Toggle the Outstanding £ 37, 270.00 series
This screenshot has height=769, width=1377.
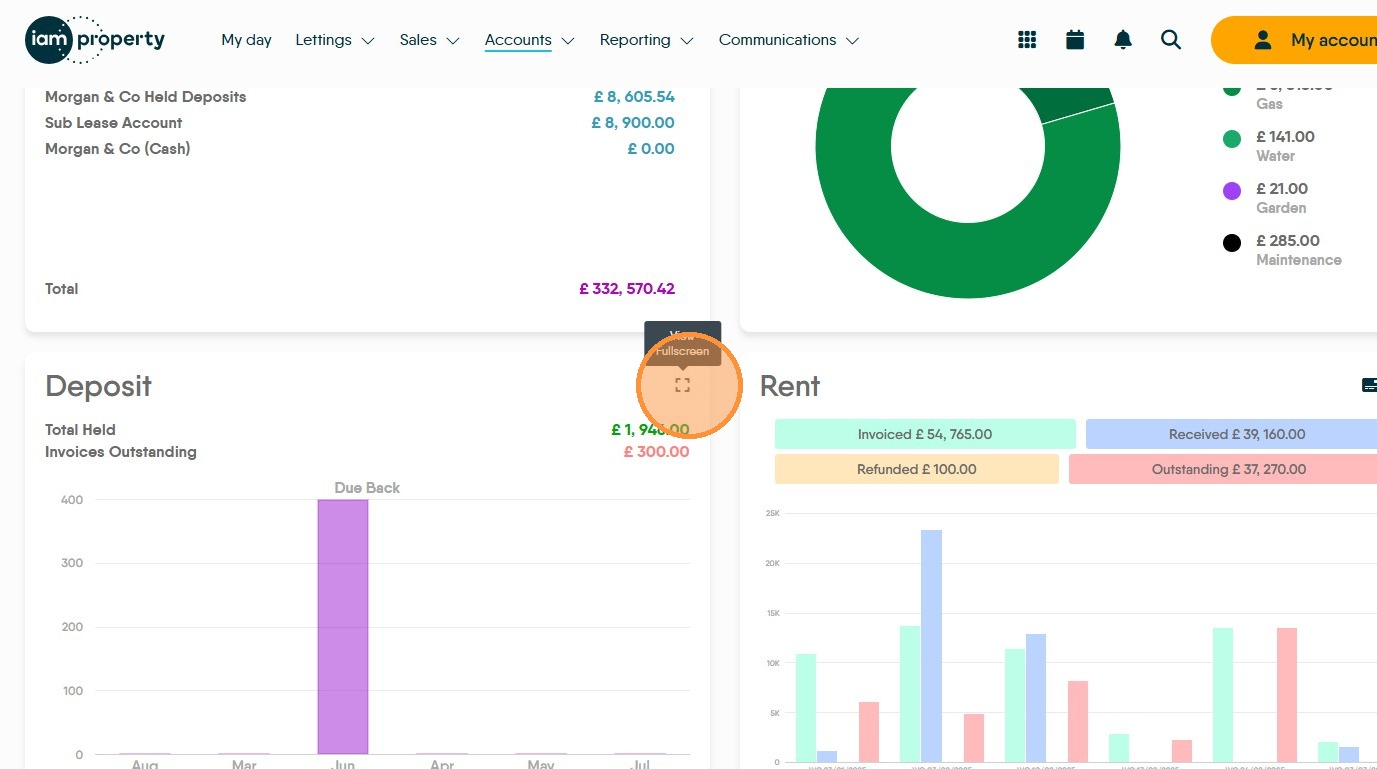tap(1223, 469)
